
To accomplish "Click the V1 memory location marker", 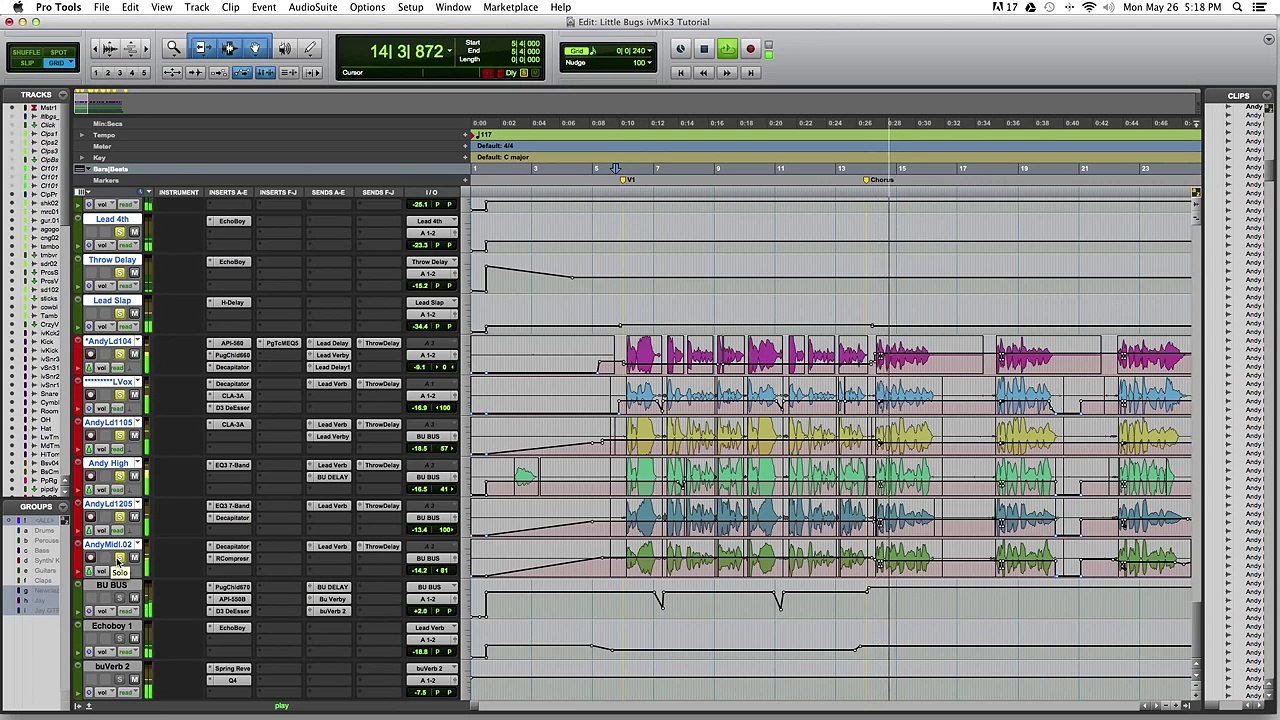I will (627, 180).
